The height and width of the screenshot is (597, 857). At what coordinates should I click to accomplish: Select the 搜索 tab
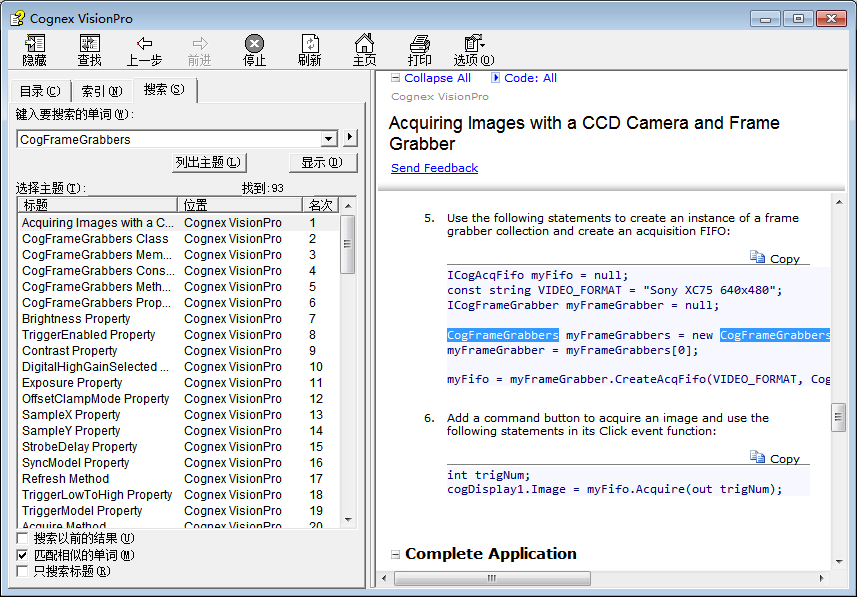[x=164, y=89]
